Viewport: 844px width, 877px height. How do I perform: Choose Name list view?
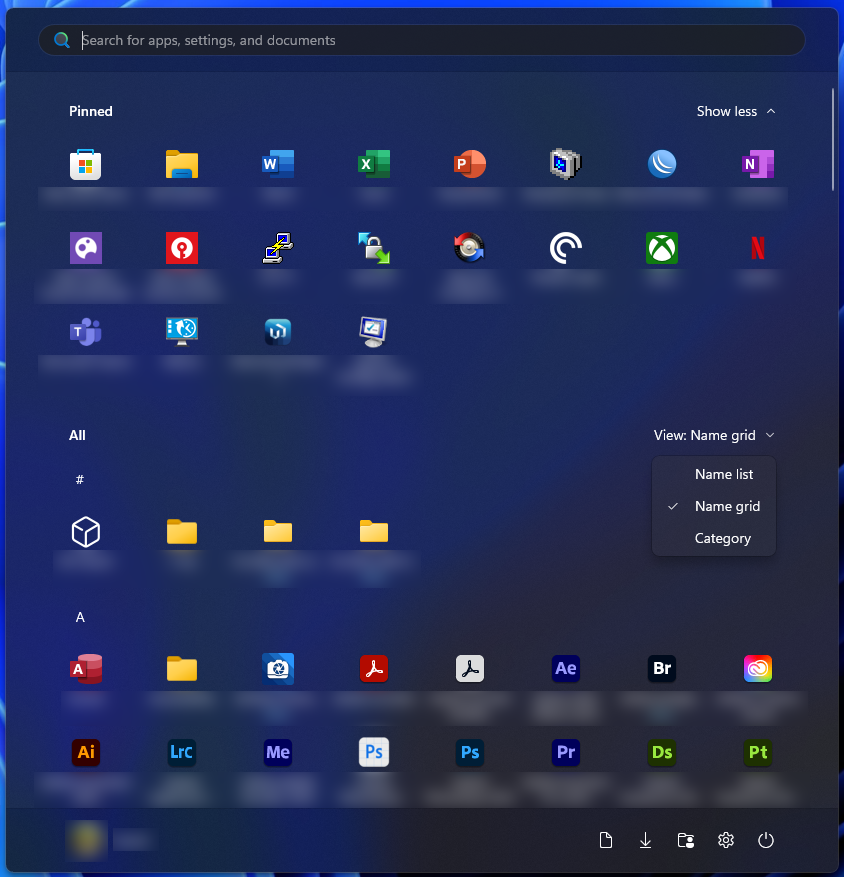[x=714, y=474]
